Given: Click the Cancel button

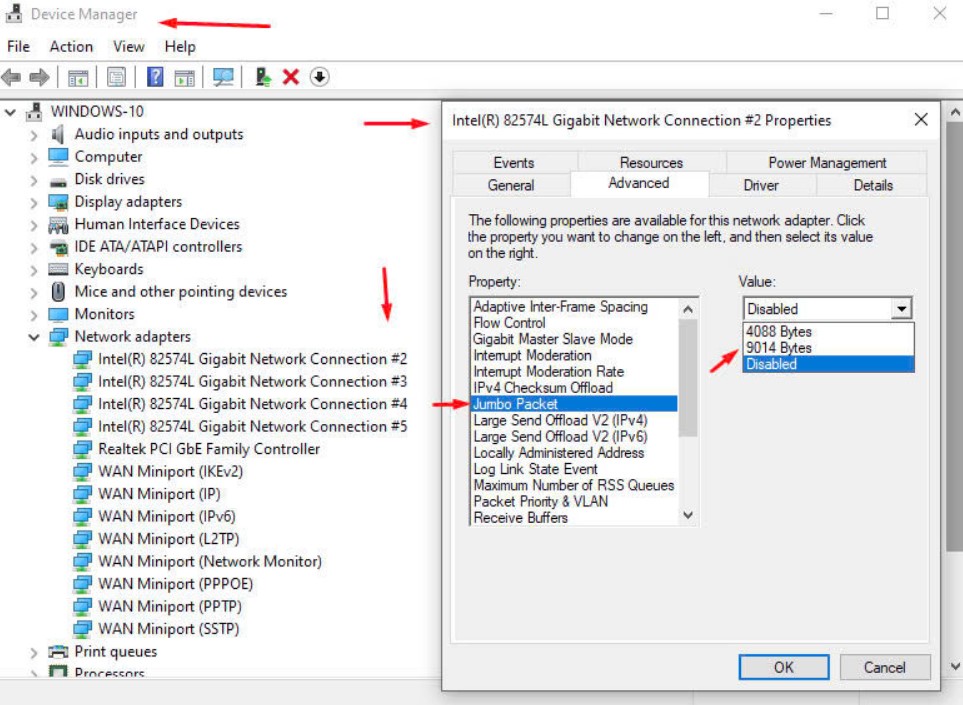Looking at the screenshot, I should [x=884, y=667].
